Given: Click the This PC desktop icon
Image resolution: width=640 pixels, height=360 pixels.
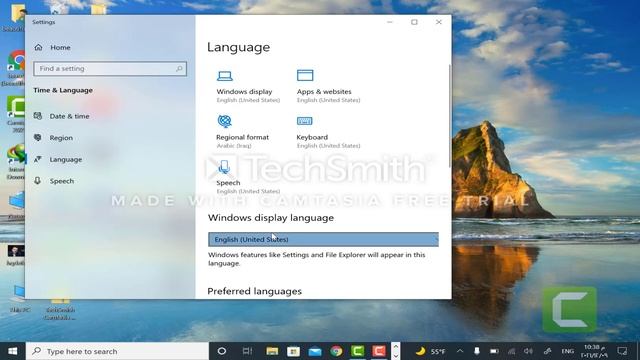Looking at the screenshot, I should pyautogui.click(x=18, y=299).
